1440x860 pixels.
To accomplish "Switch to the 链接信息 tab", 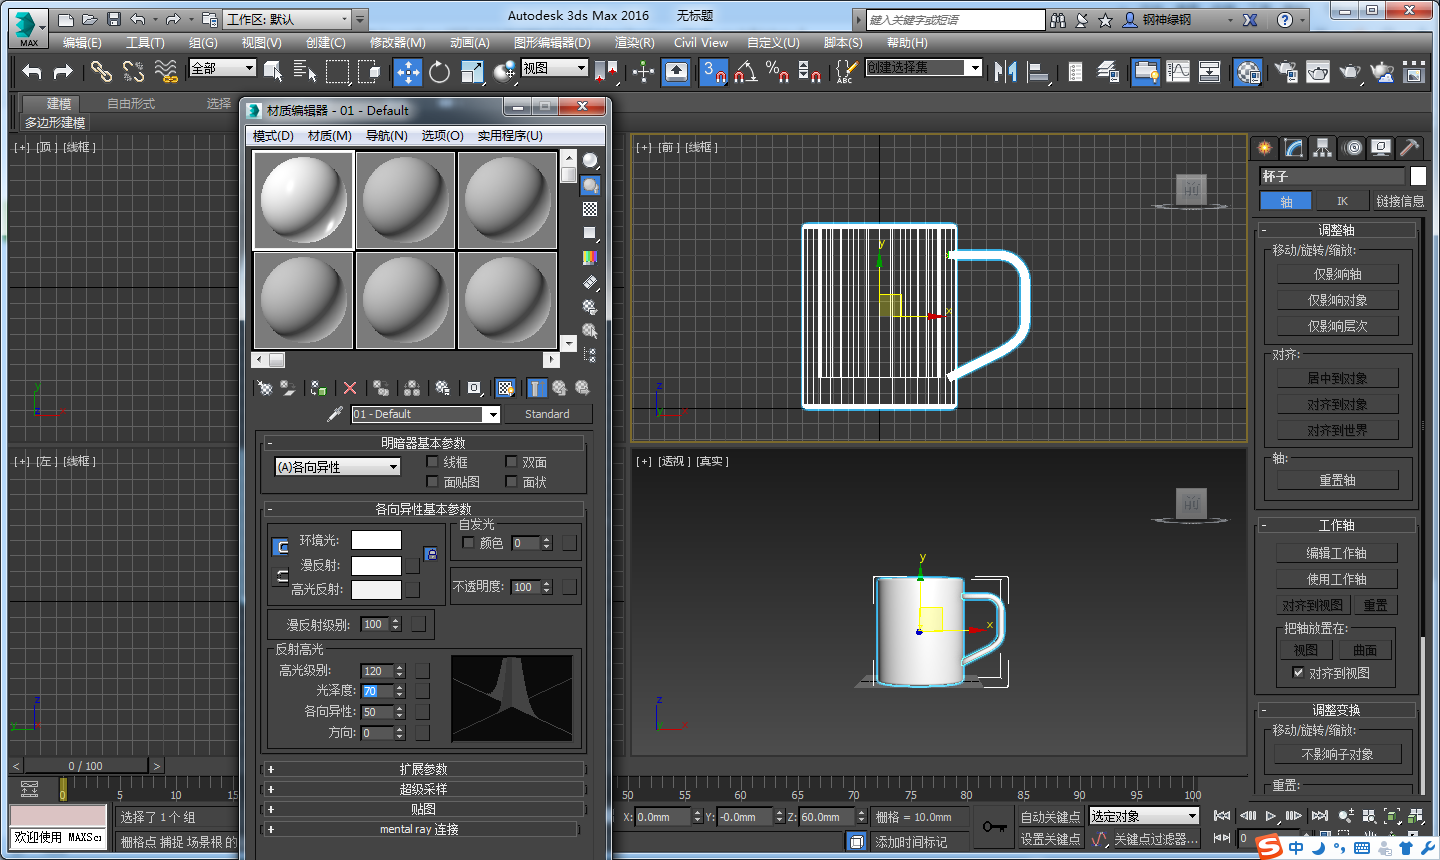I will point(1400,201).
